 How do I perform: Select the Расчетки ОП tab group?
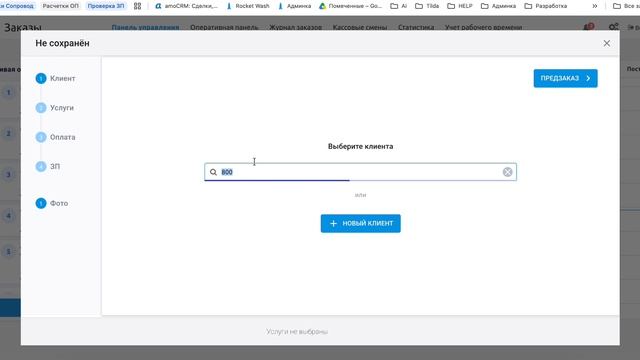60,6
